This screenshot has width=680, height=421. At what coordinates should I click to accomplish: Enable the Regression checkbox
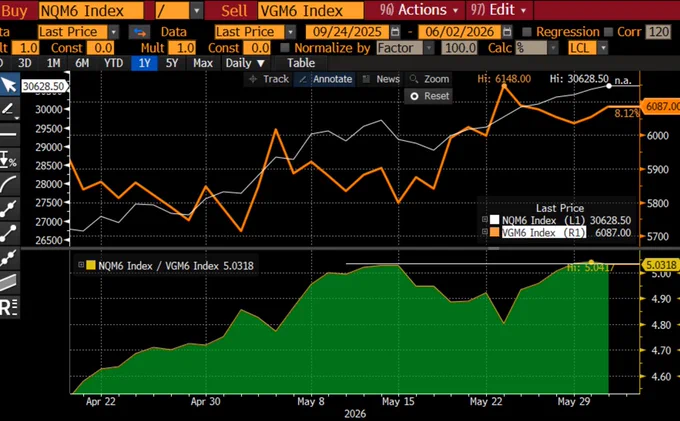tap(526, 32)
